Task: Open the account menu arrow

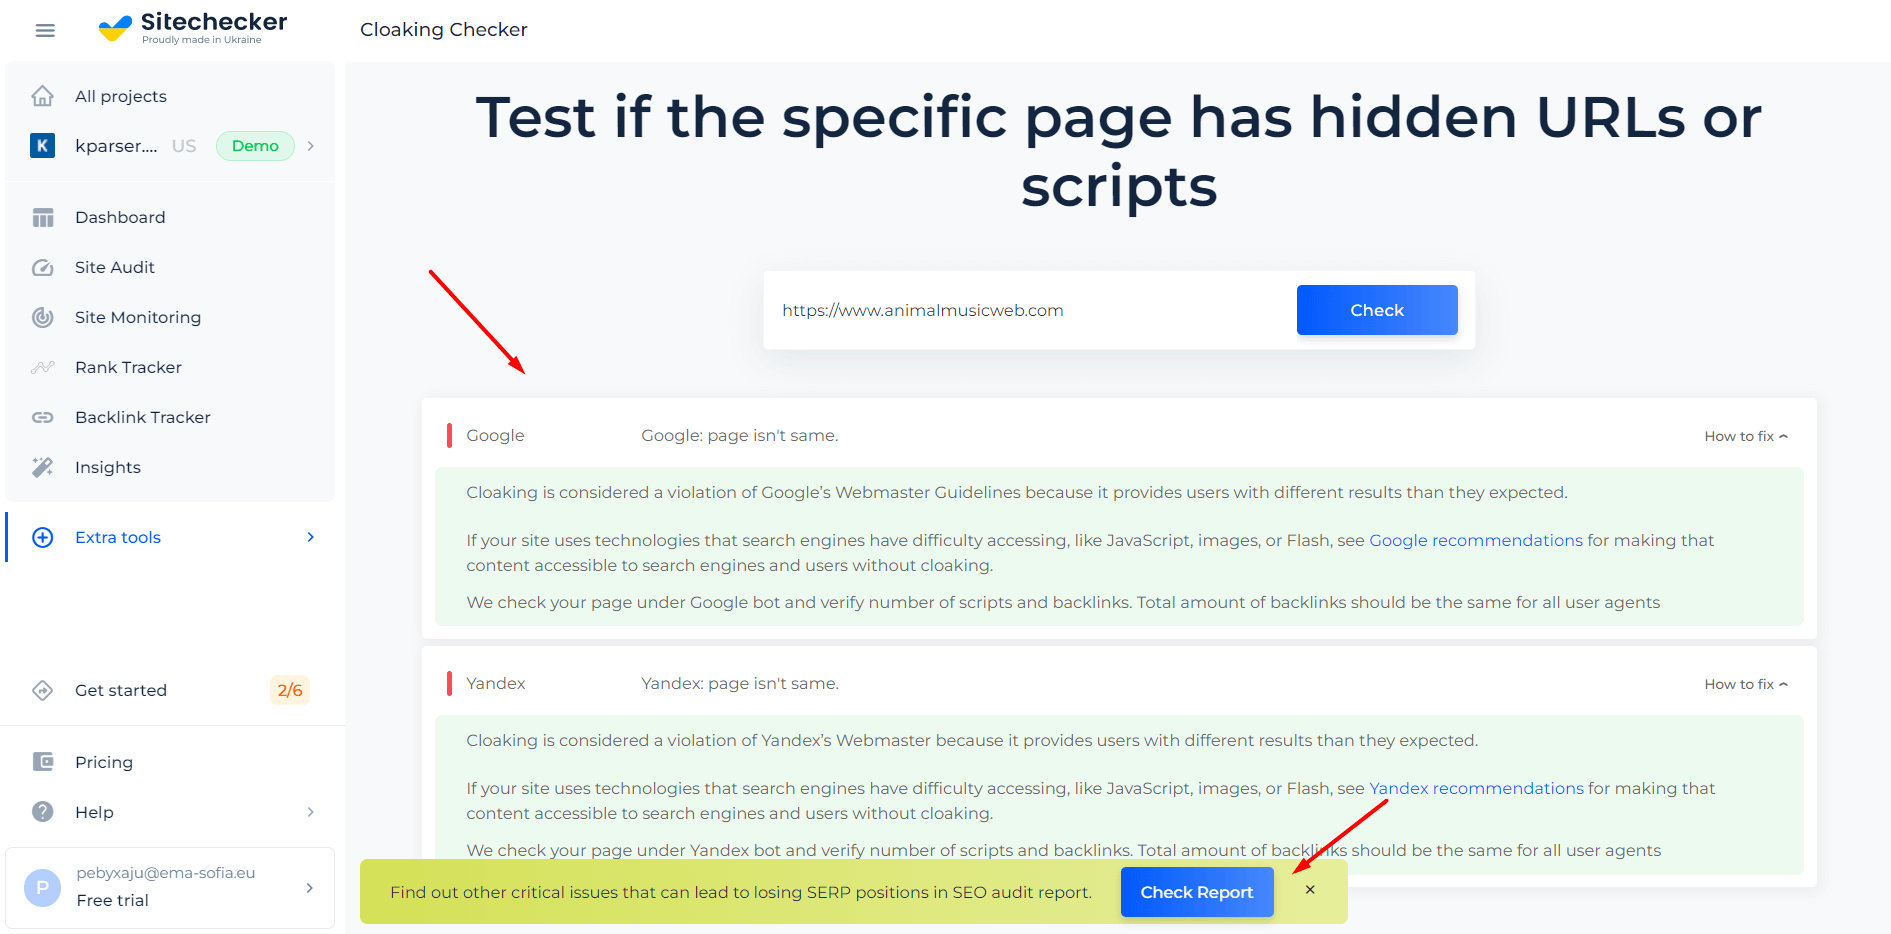Action: pyautogui.click(x=310, y=888)
